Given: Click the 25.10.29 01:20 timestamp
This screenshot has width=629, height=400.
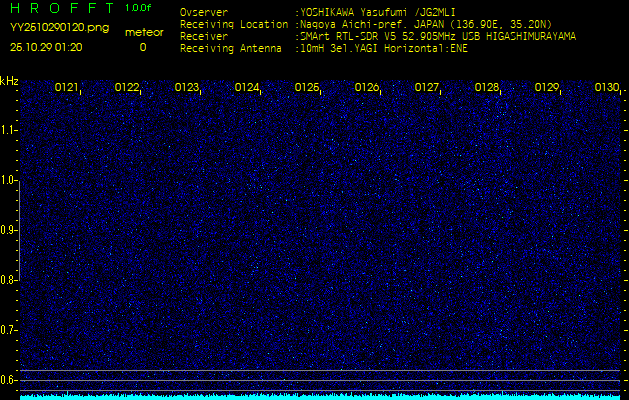Looking at the screenshot, I should pyautogui.click(x=46, y=47).
